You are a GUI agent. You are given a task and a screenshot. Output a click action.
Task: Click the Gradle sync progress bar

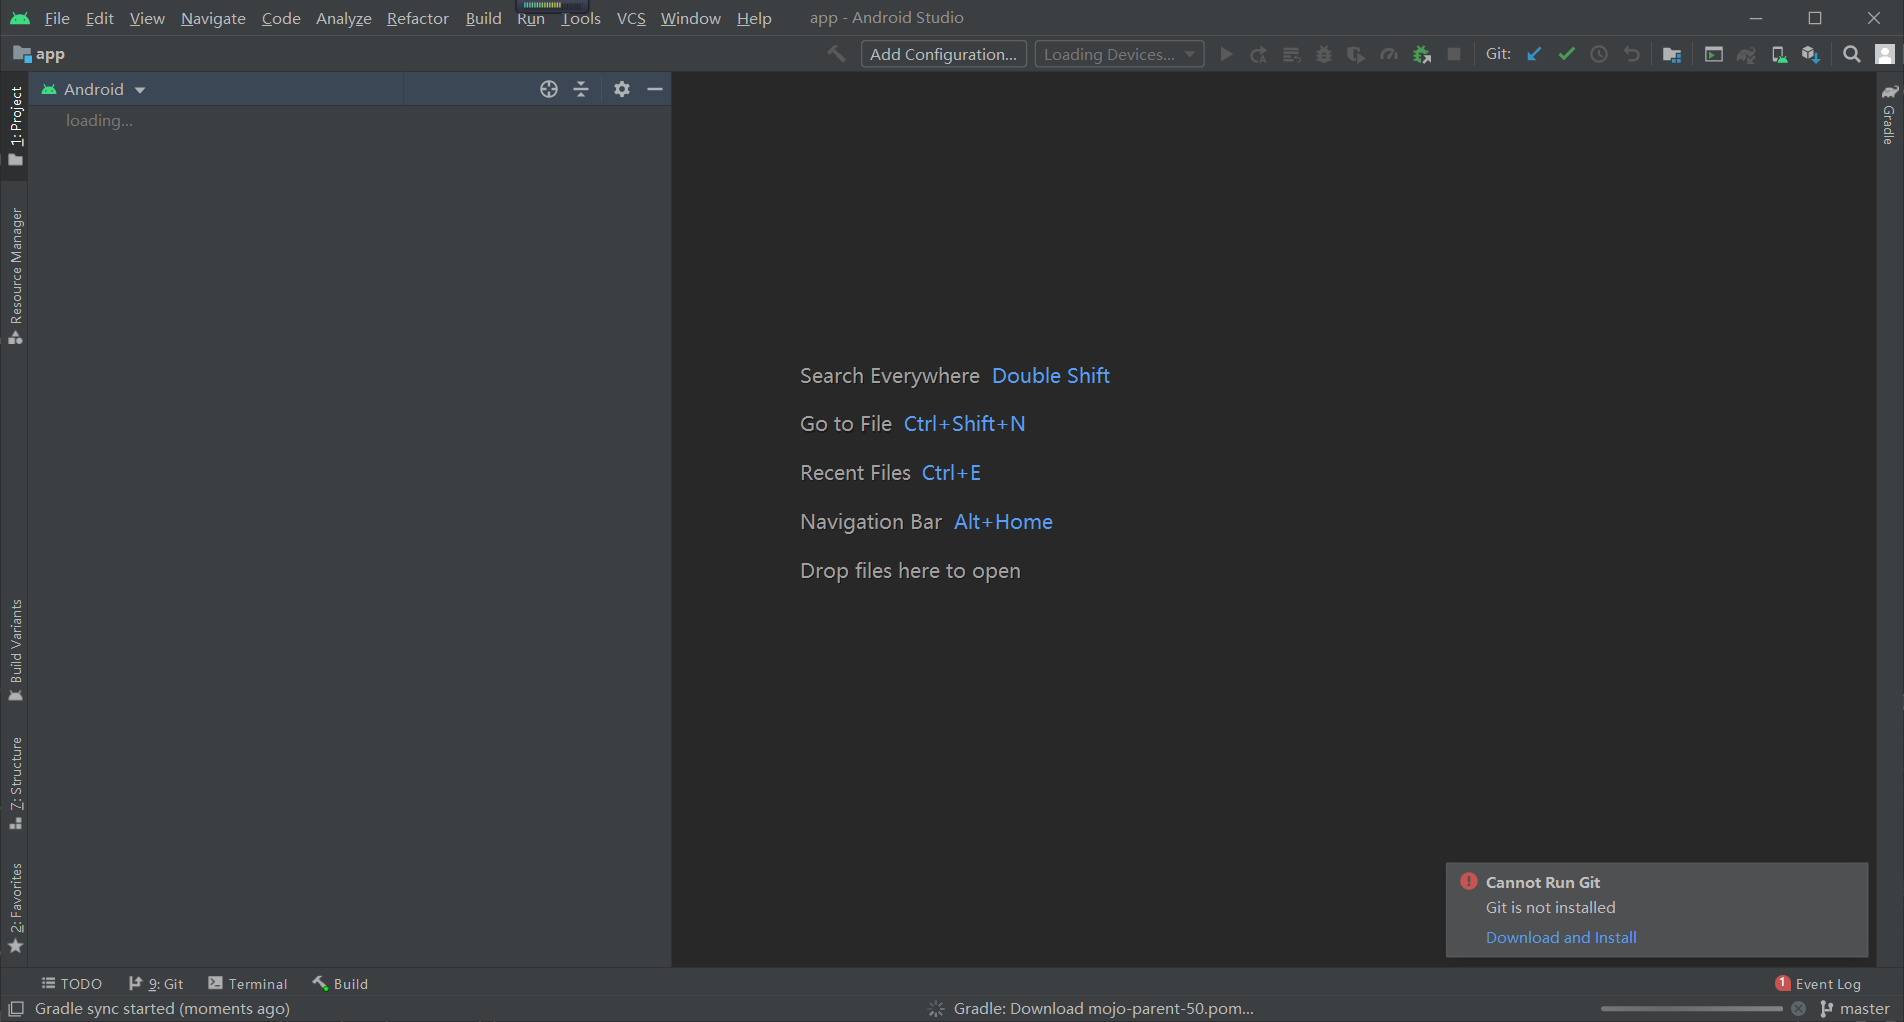pos(1691,1009)
